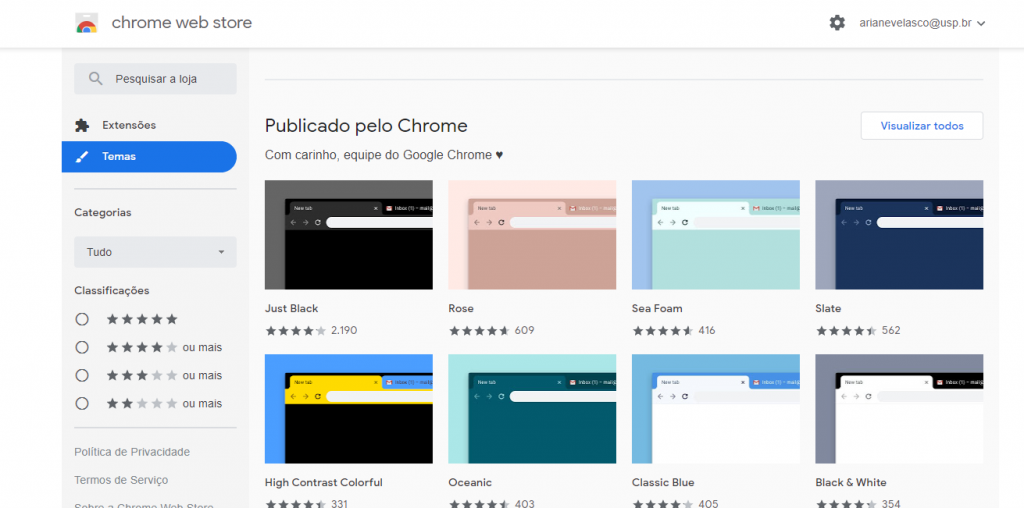Image resolution: width=1024 pixels, height=508 pixels.
Task: Click the Slate 562 rating count
Action: [891, 330]
